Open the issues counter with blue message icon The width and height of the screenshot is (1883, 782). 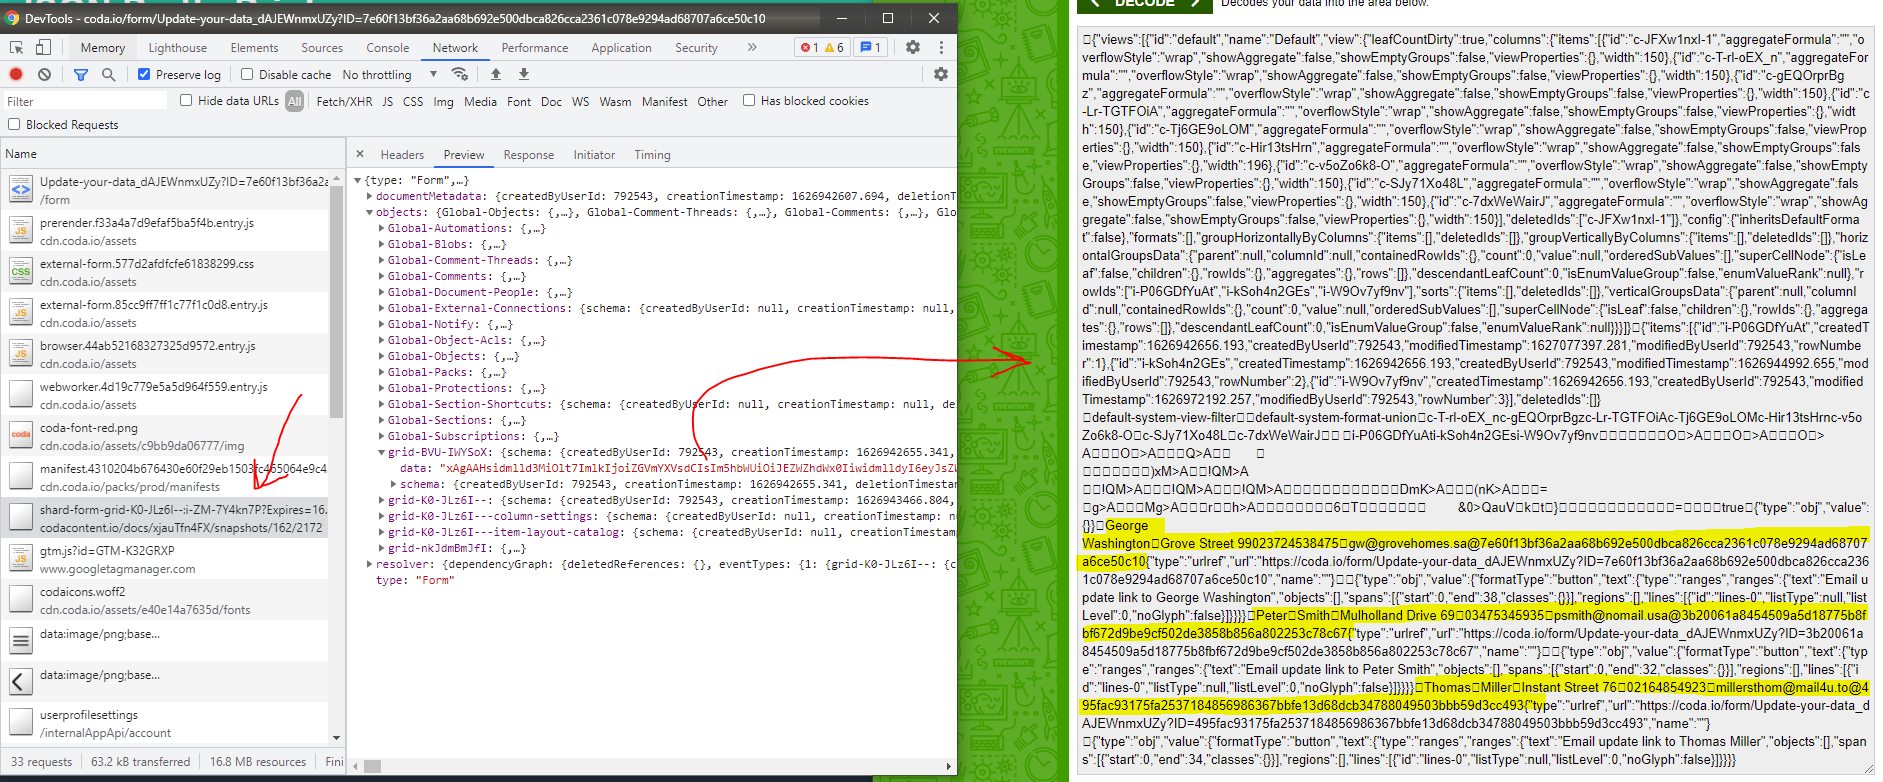871,47
